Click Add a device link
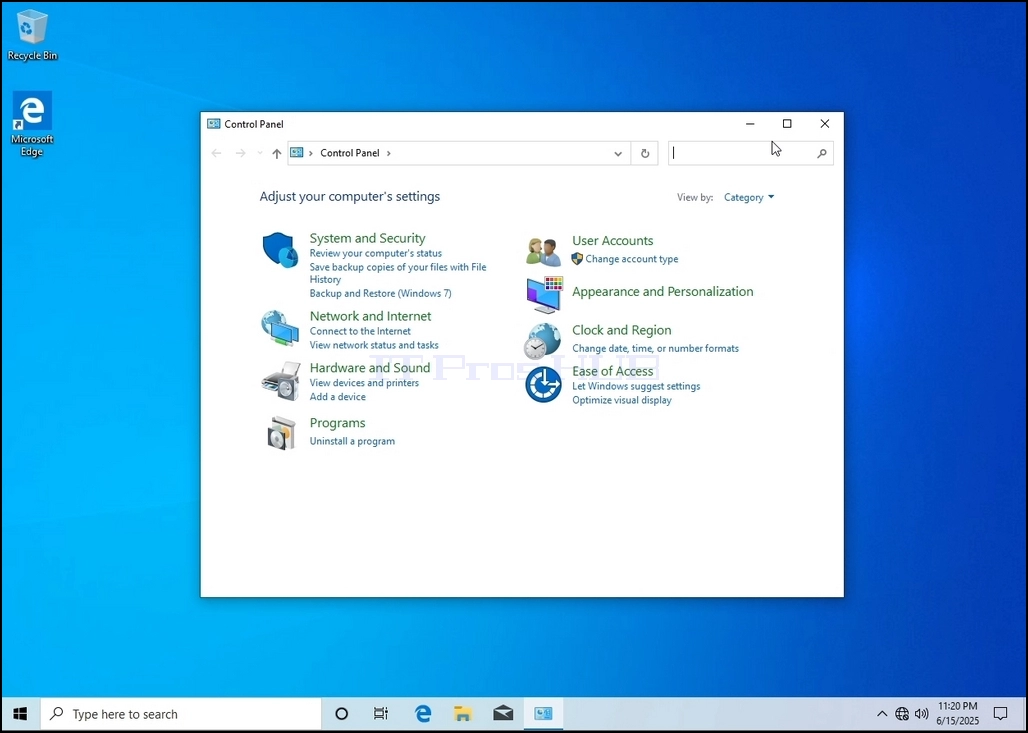The height and width of the screenshot is (733, 1028). point(338,397)
